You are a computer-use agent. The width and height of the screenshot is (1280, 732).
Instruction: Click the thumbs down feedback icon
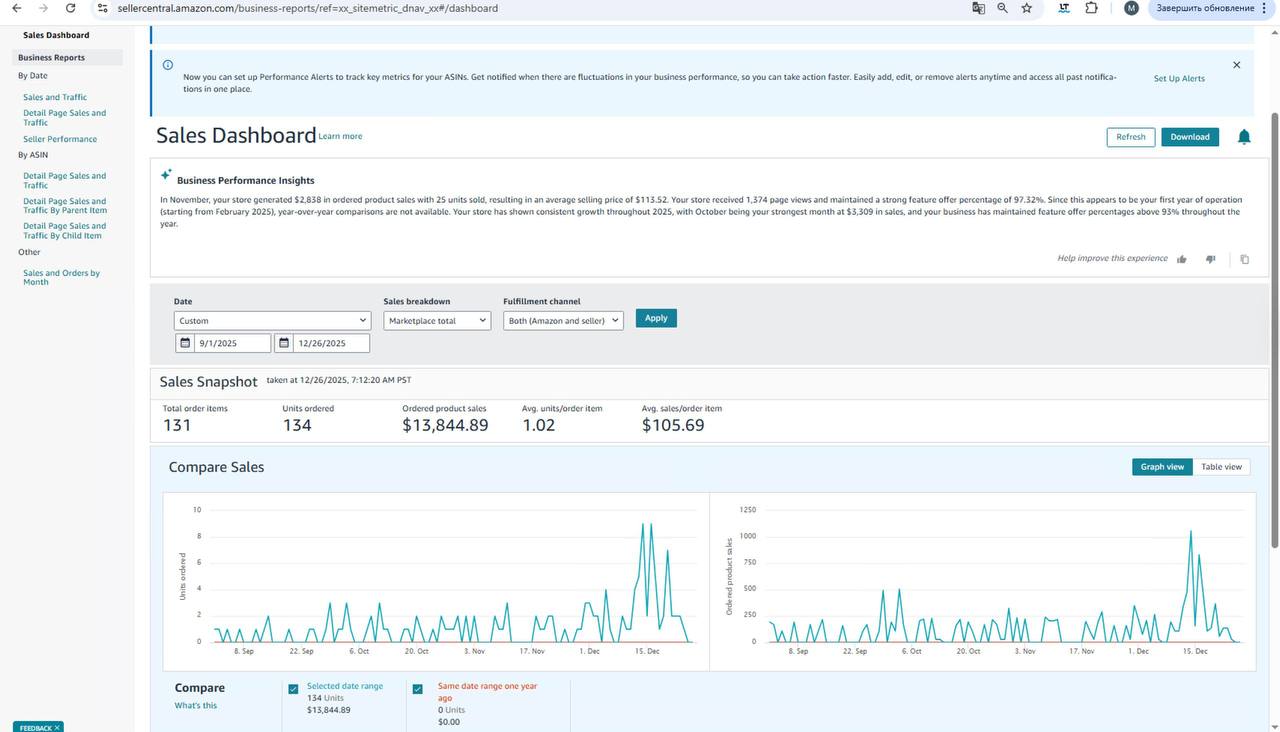click(1210, 259)
